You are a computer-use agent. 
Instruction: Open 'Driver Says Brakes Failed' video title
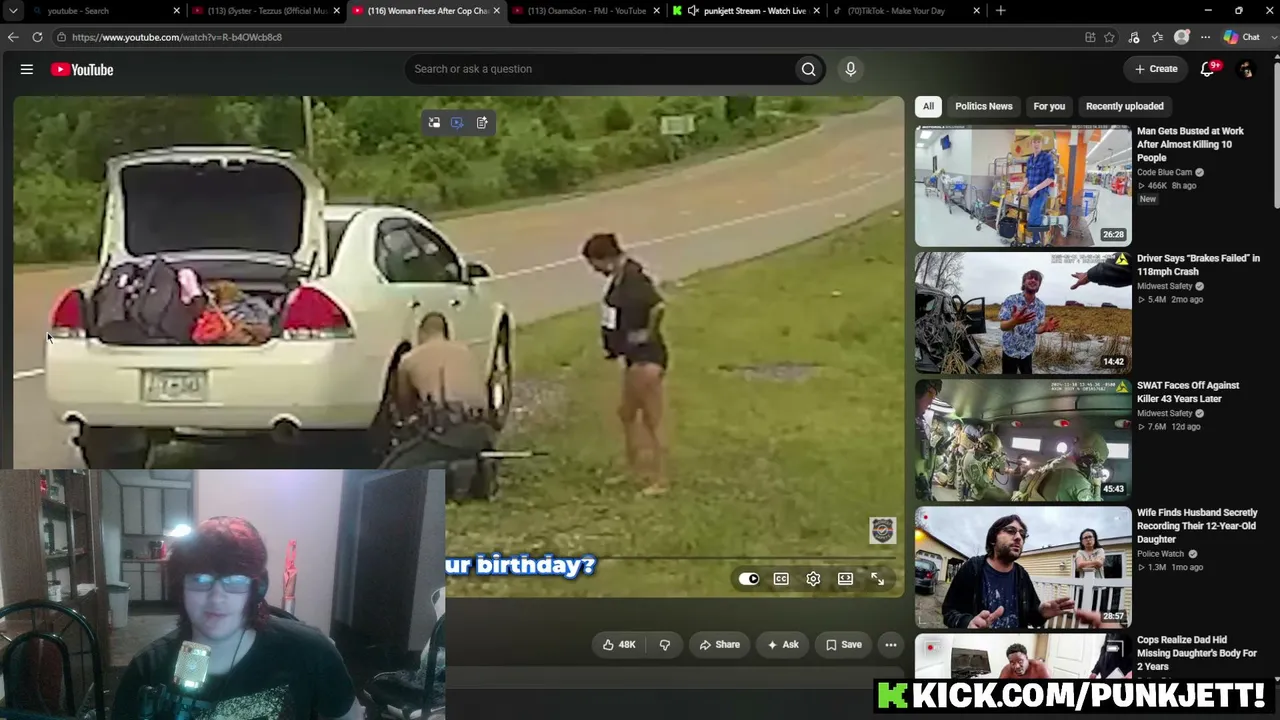coord(1198,265)
